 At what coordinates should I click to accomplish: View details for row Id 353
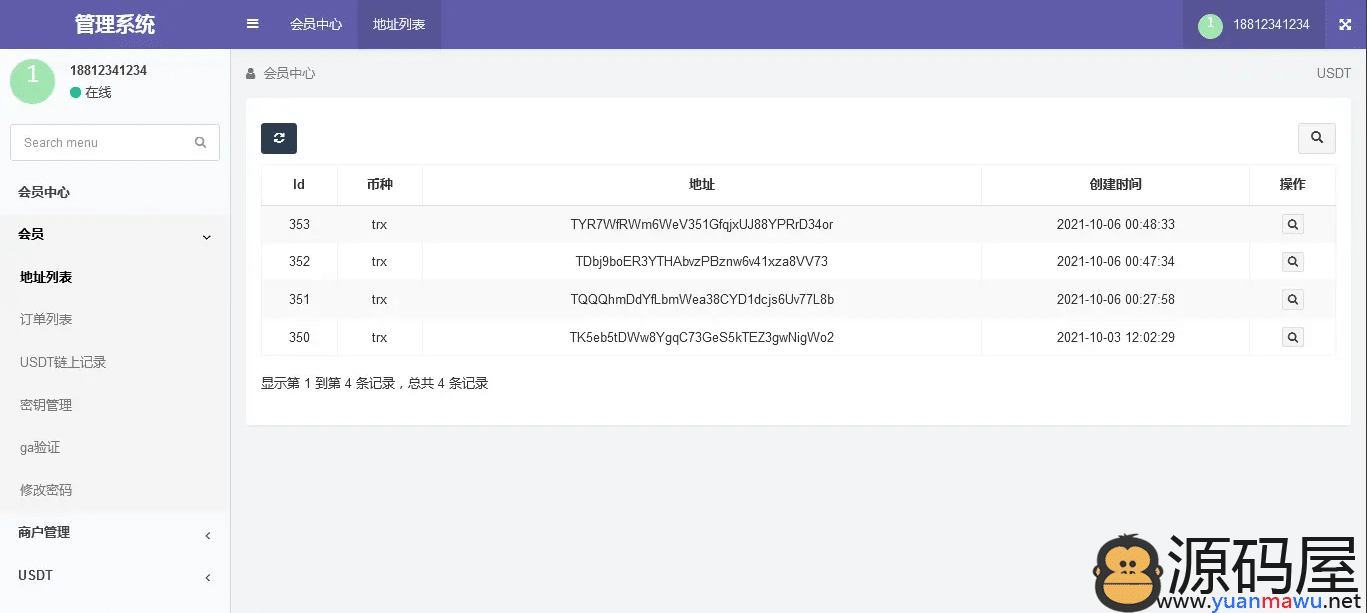pyautogui.click(x=1293, y=225)
